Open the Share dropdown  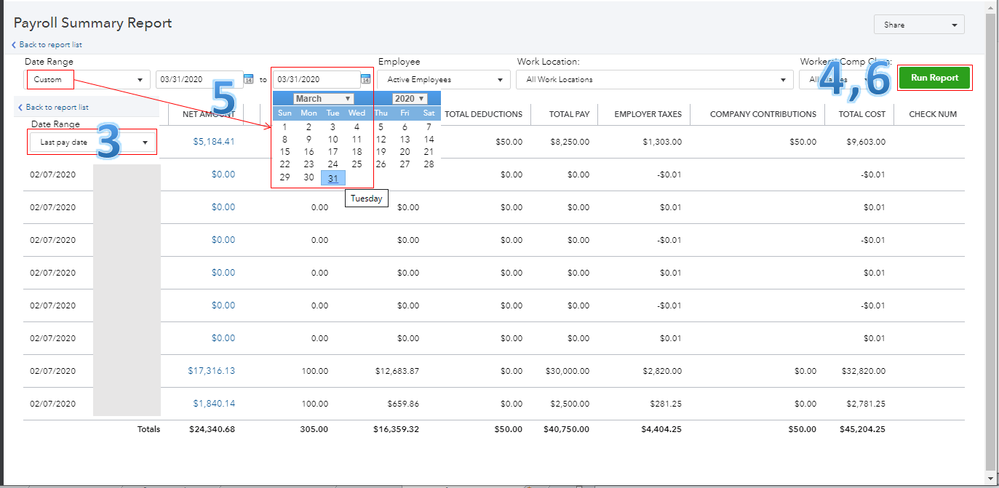919,25
